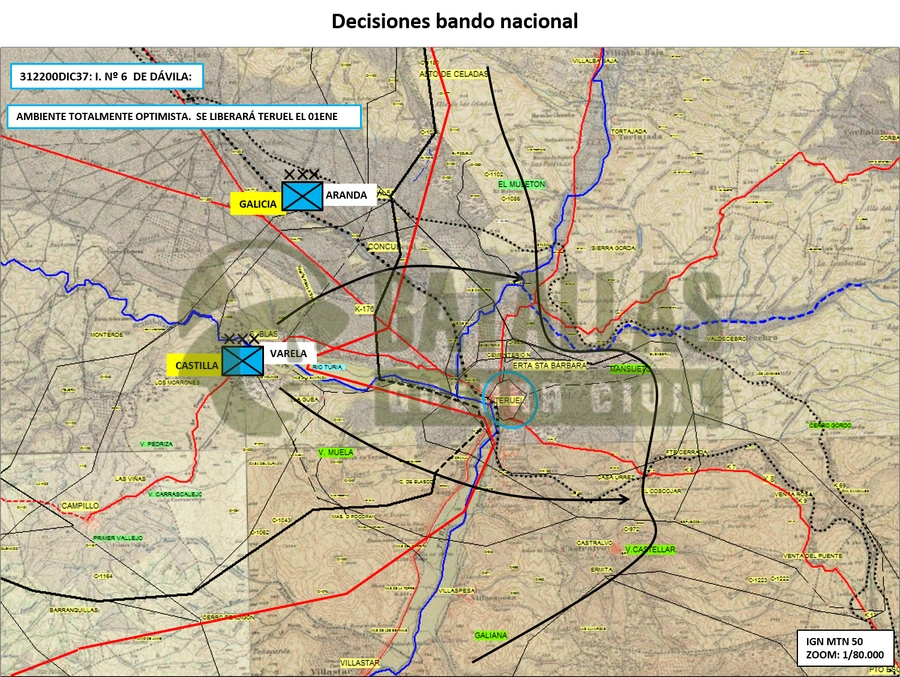Viewport: 900px width, 677px height.
Task: Select the VILLASTAR label
Action: [x=360, y=663]
